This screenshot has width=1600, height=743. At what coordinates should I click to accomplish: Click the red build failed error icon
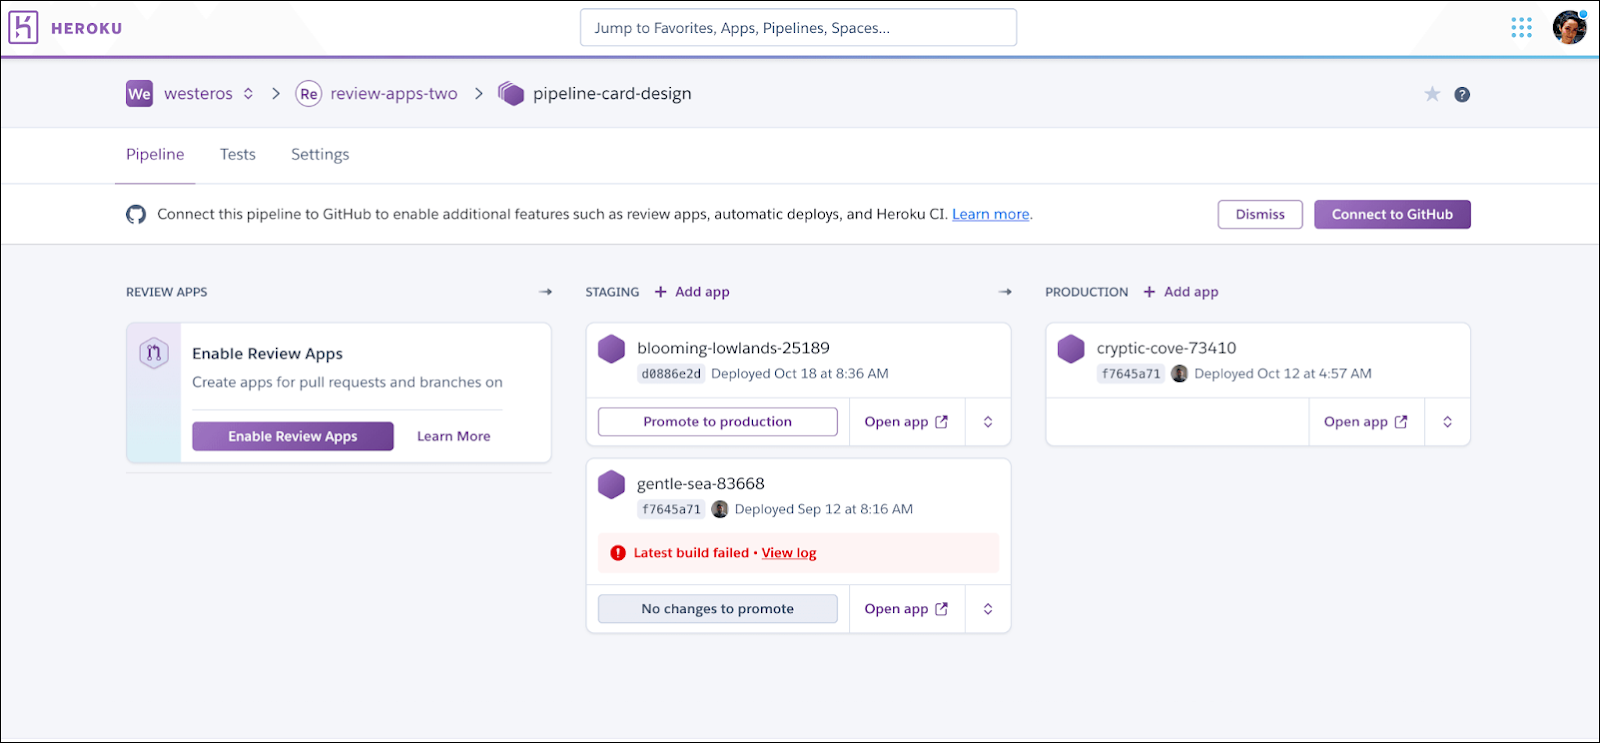pyautogui.click(x=618, y=553)
